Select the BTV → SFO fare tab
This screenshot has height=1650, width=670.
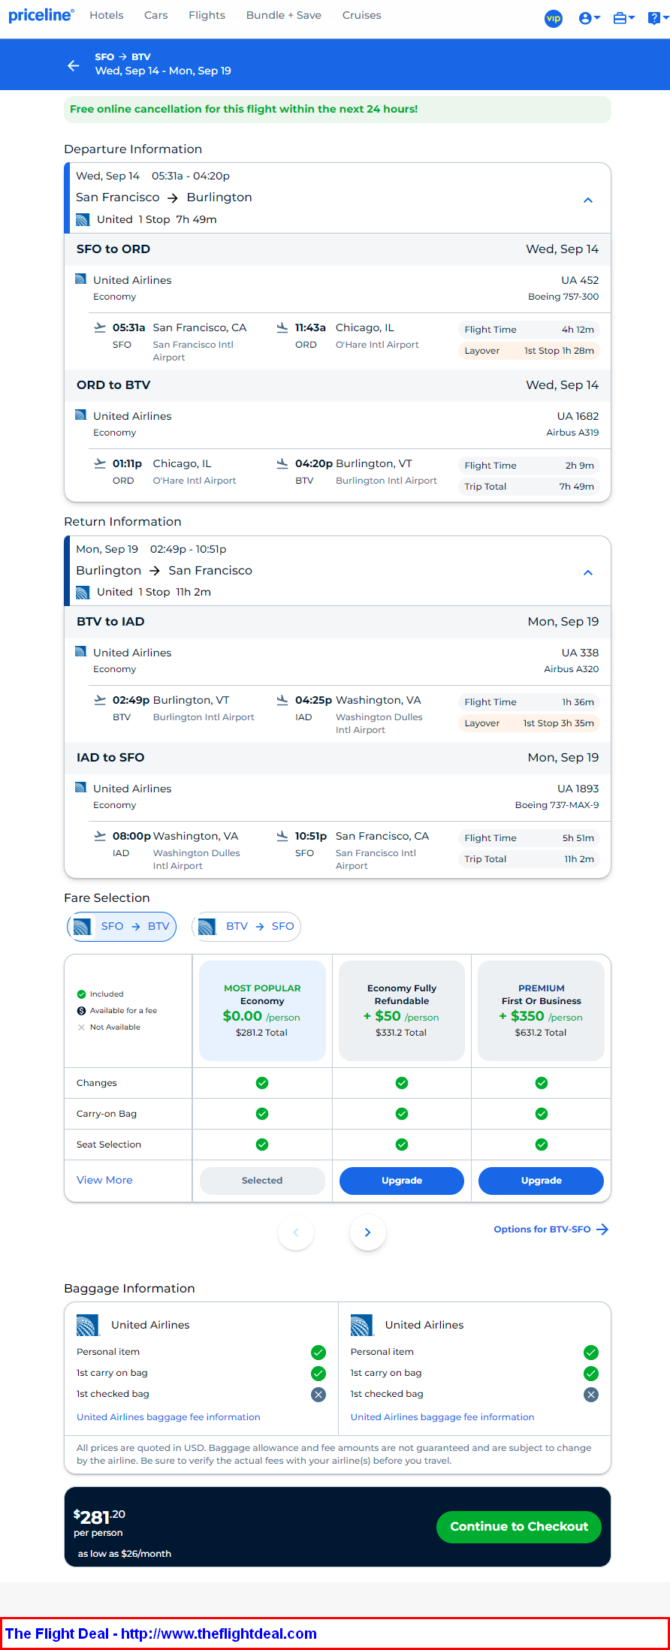click(x=246, y=927)
